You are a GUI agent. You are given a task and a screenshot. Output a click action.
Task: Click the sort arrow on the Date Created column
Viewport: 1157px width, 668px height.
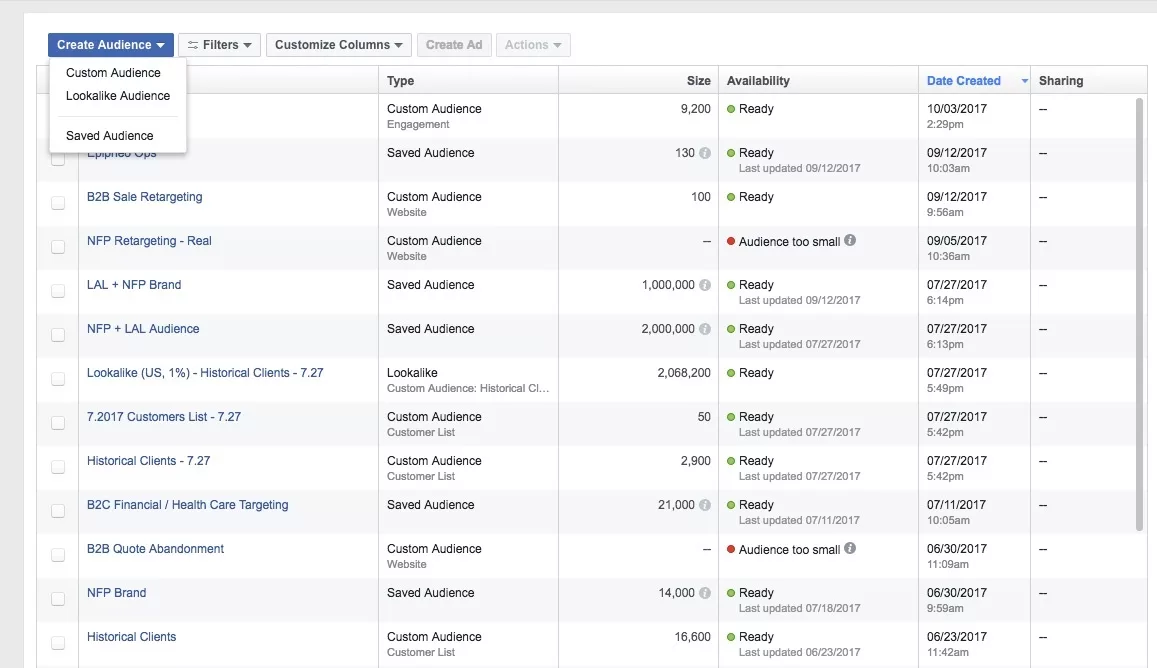[1023, 80]
